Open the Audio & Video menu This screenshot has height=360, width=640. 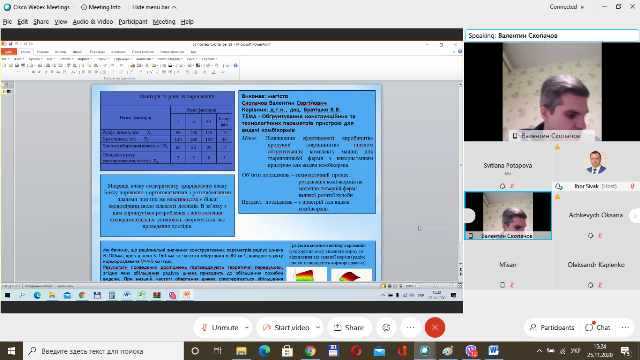93,22
